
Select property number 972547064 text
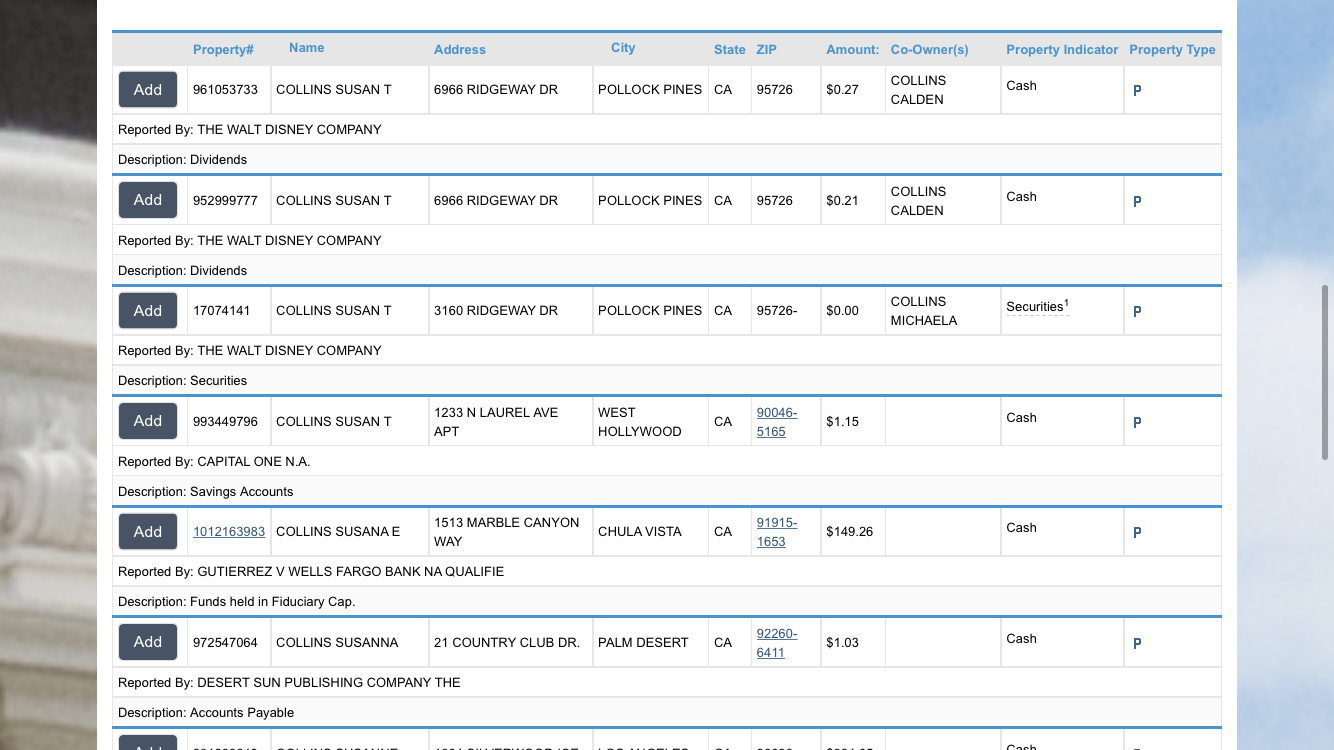(225, 643)
